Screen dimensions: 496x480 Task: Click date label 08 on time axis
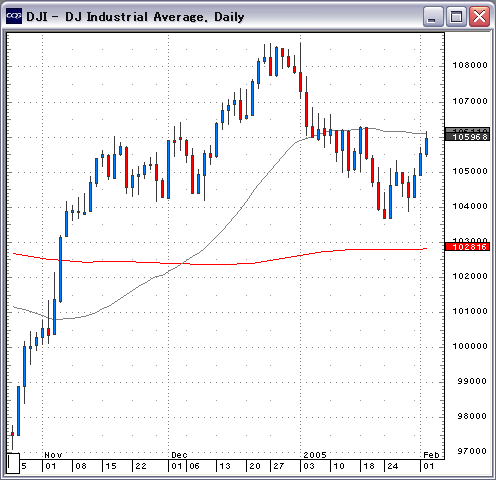point(81,466)
